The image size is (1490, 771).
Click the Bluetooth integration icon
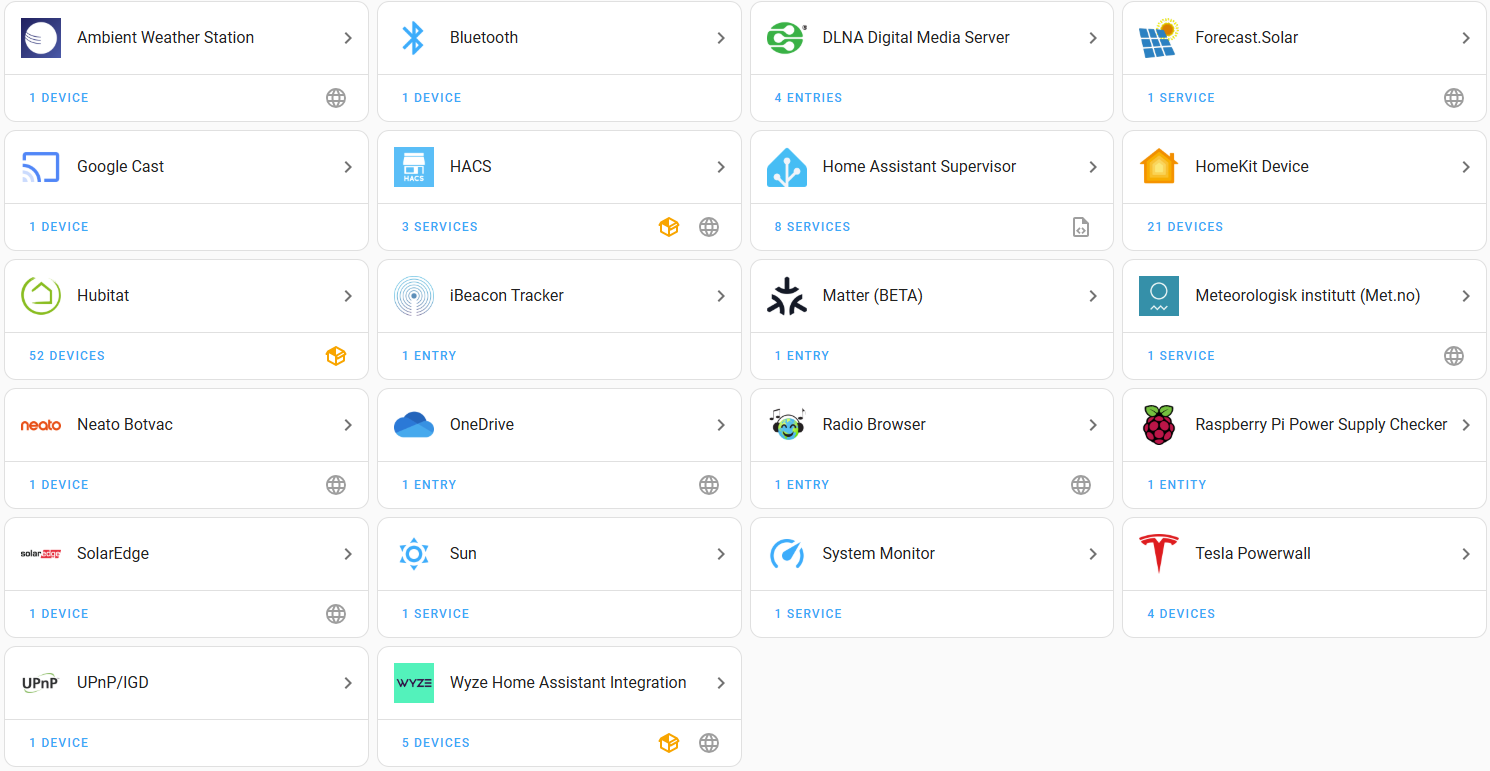point(414,38)
